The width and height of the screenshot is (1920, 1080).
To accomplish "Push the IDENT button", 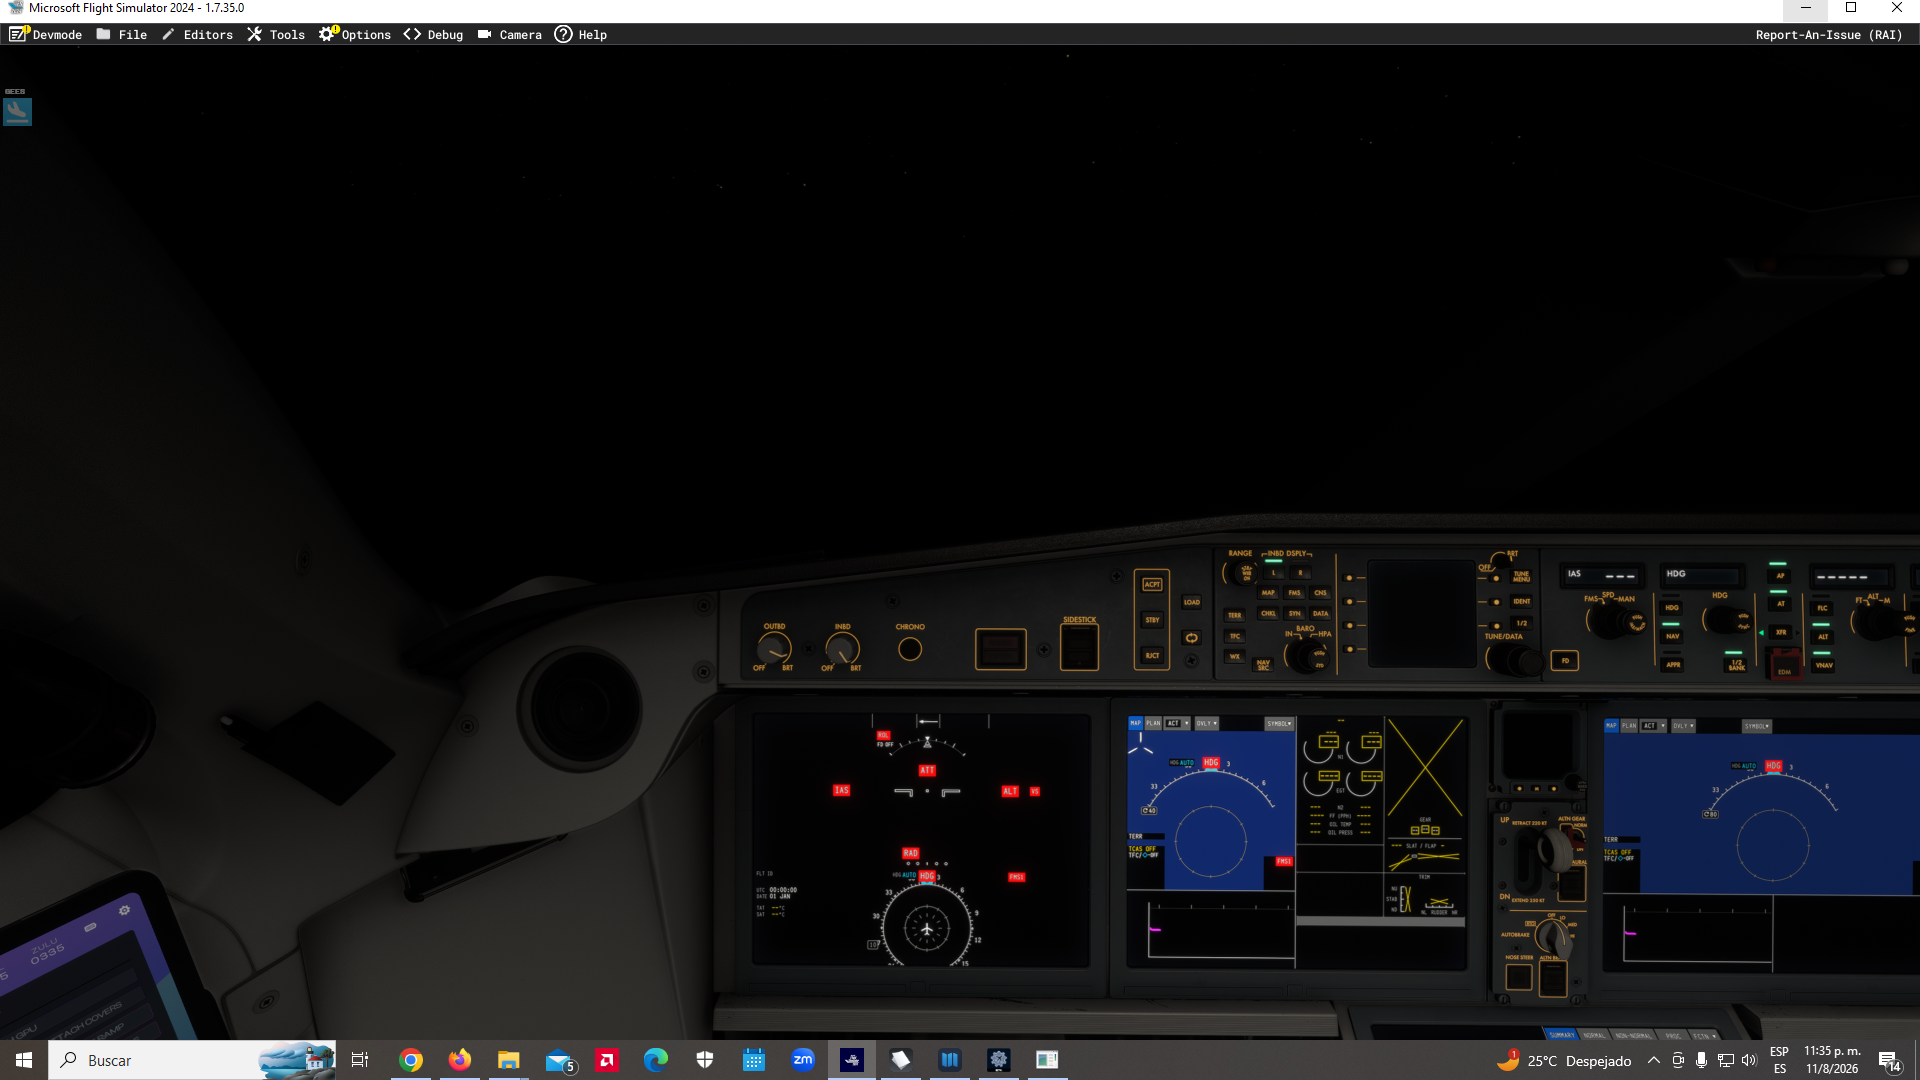I will [1521, 602].
